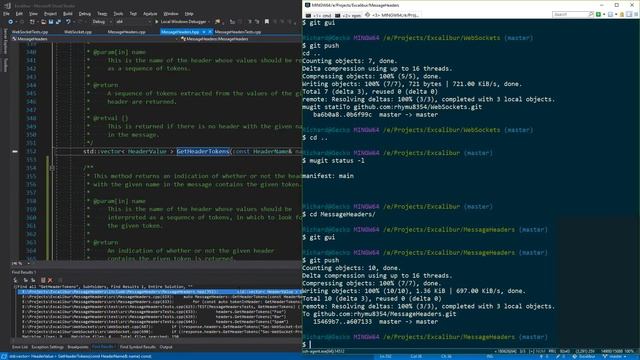Open the Window menu in Visual Studio

tap(171, 14)
